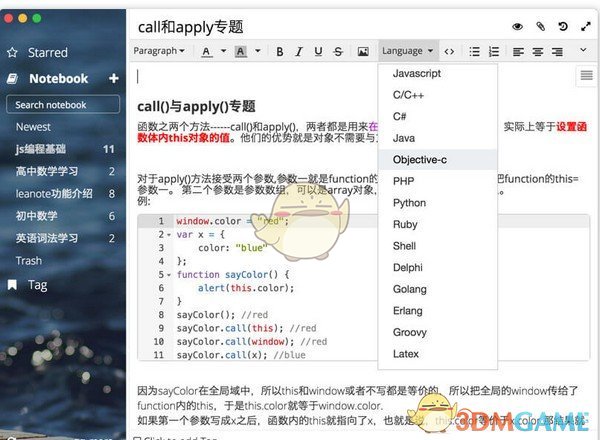
Task: Open the Trash folder
Action: [29, 261]
